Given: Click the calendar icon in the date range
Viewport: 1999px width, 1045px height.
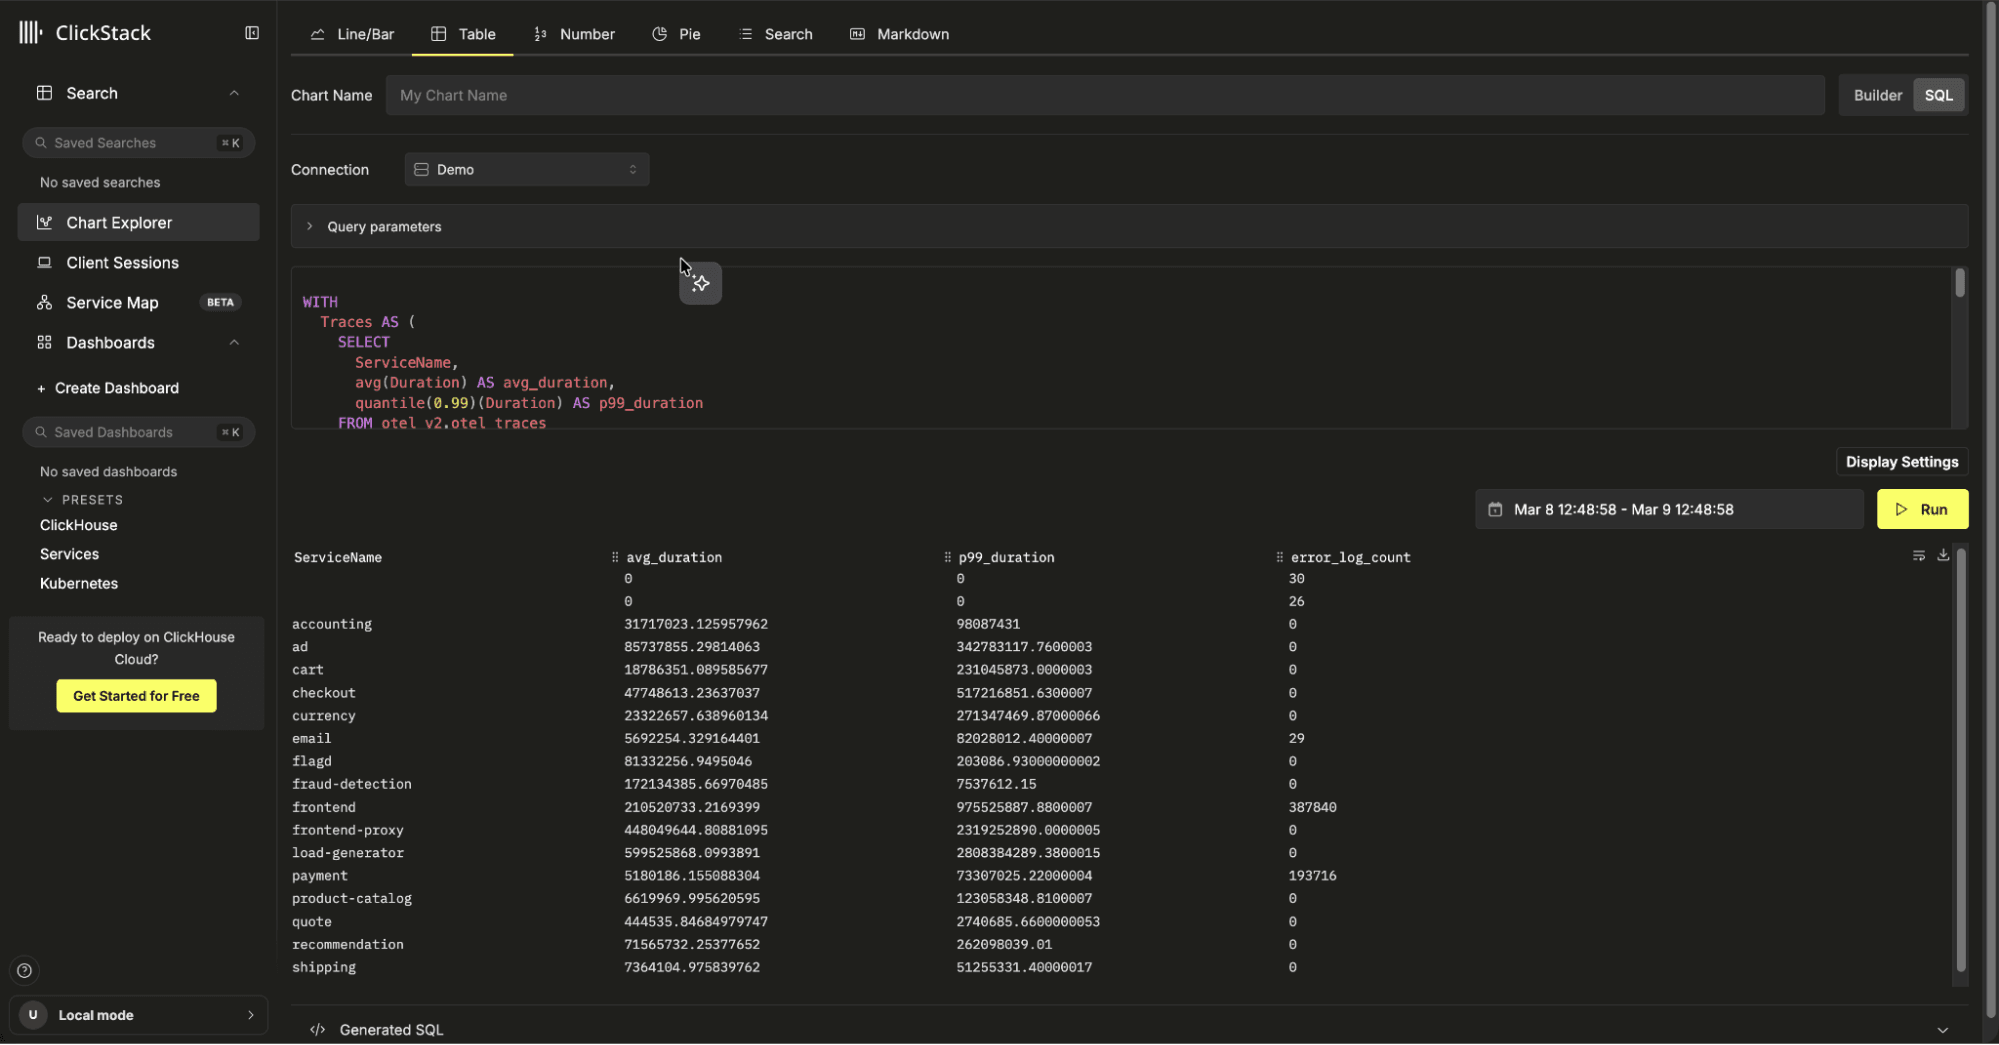Looking at the screenshot, I should pyautogui.click(x=1495, y=510).
